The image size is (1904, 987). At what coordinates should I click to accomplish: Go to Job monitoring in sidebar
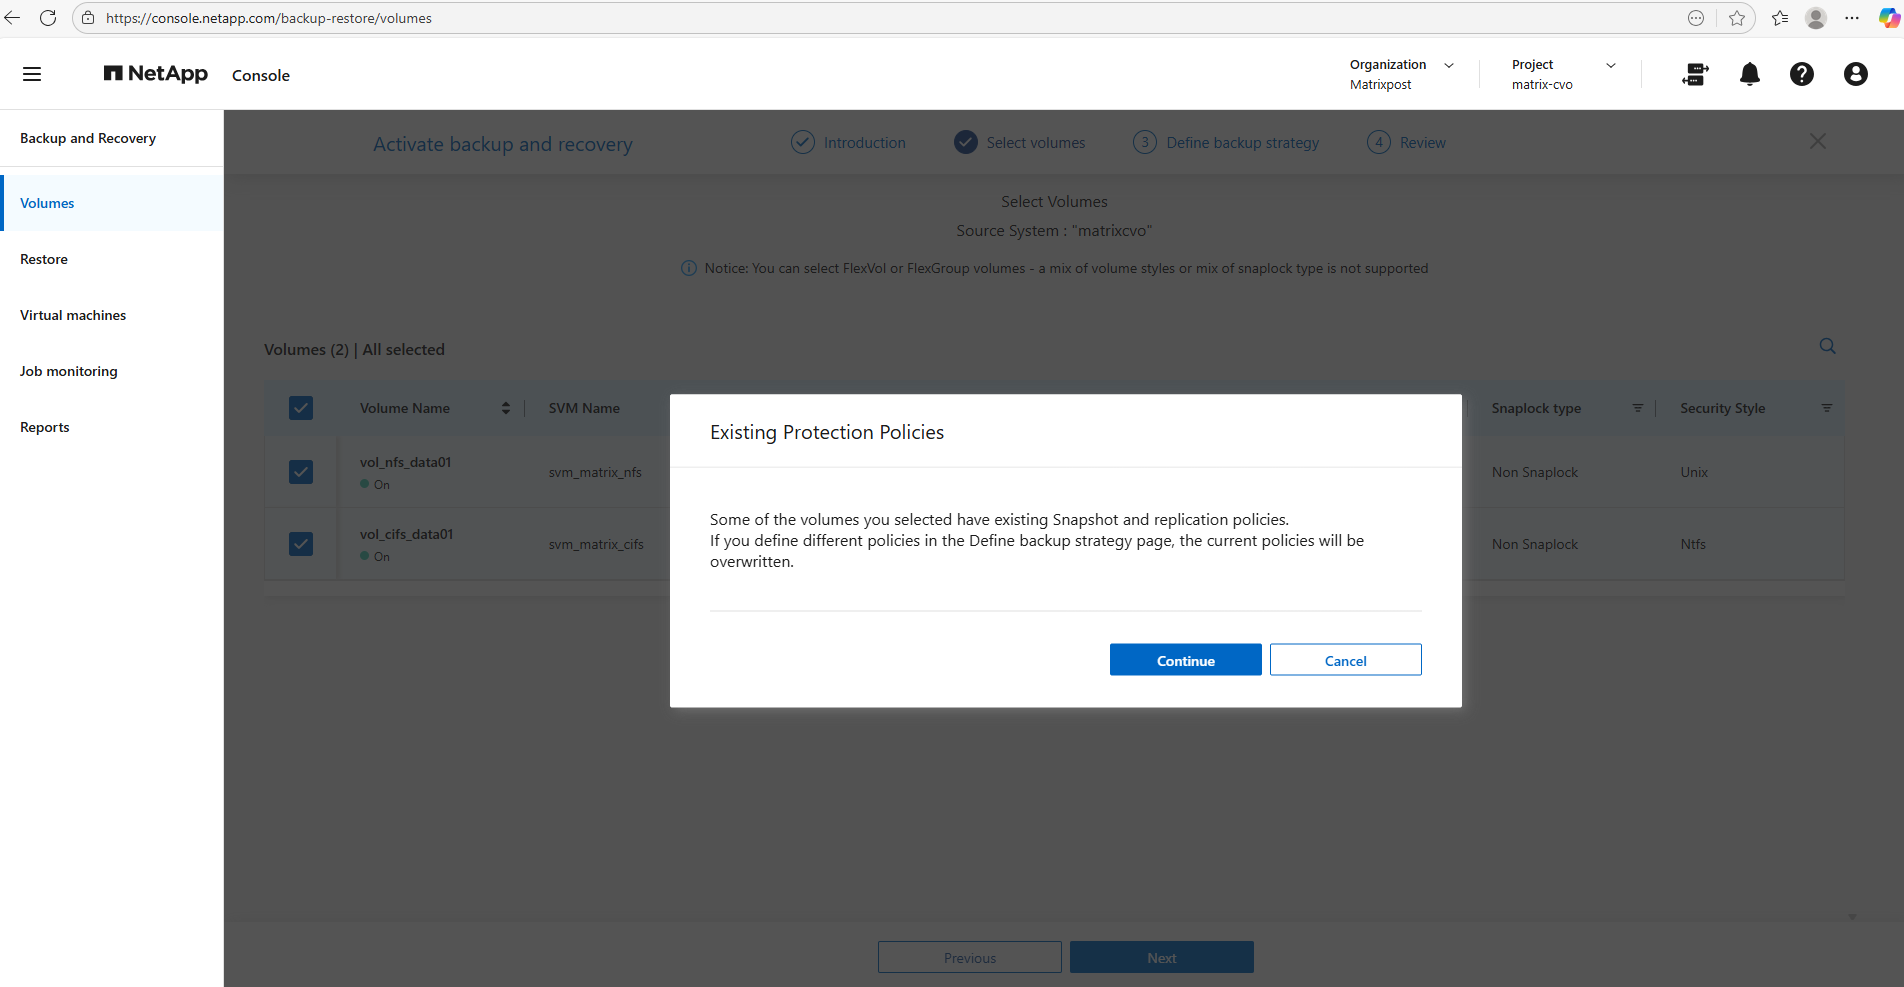point(69,371)
